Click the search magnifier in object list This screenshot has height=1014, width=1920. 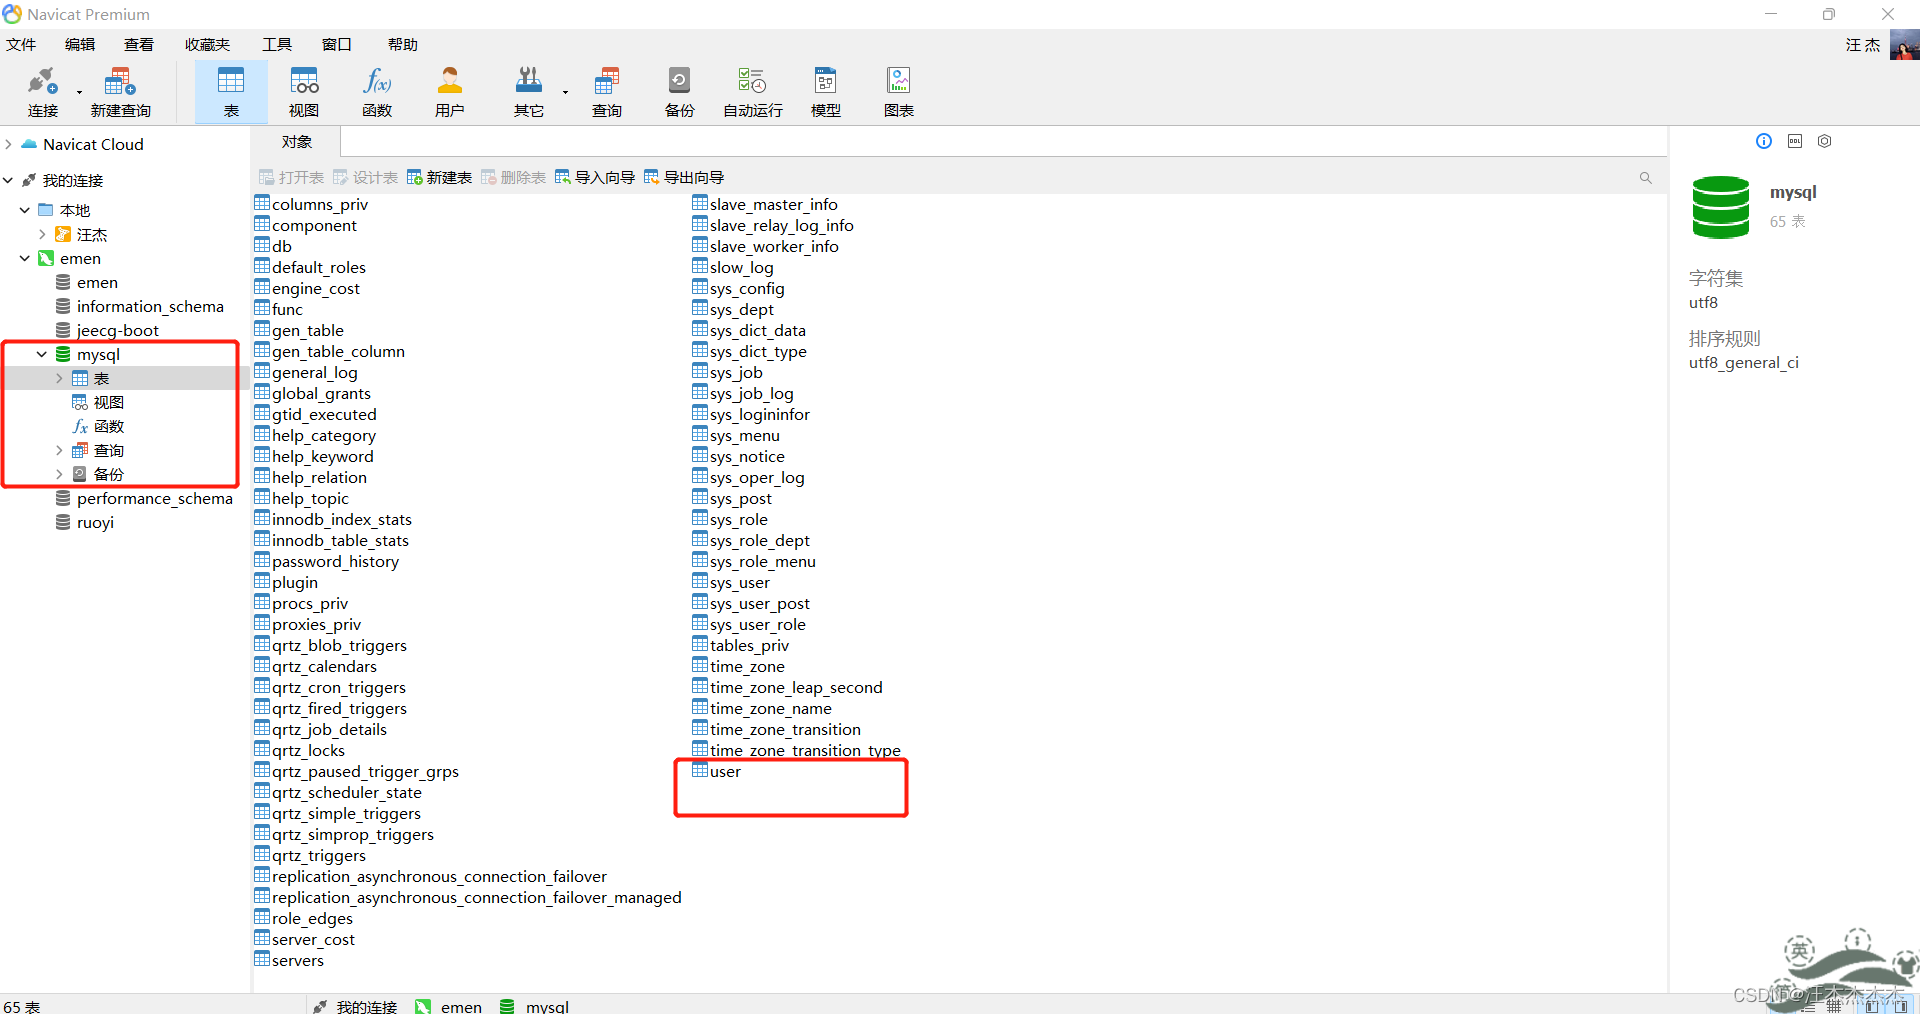(x=1646, y=178)
